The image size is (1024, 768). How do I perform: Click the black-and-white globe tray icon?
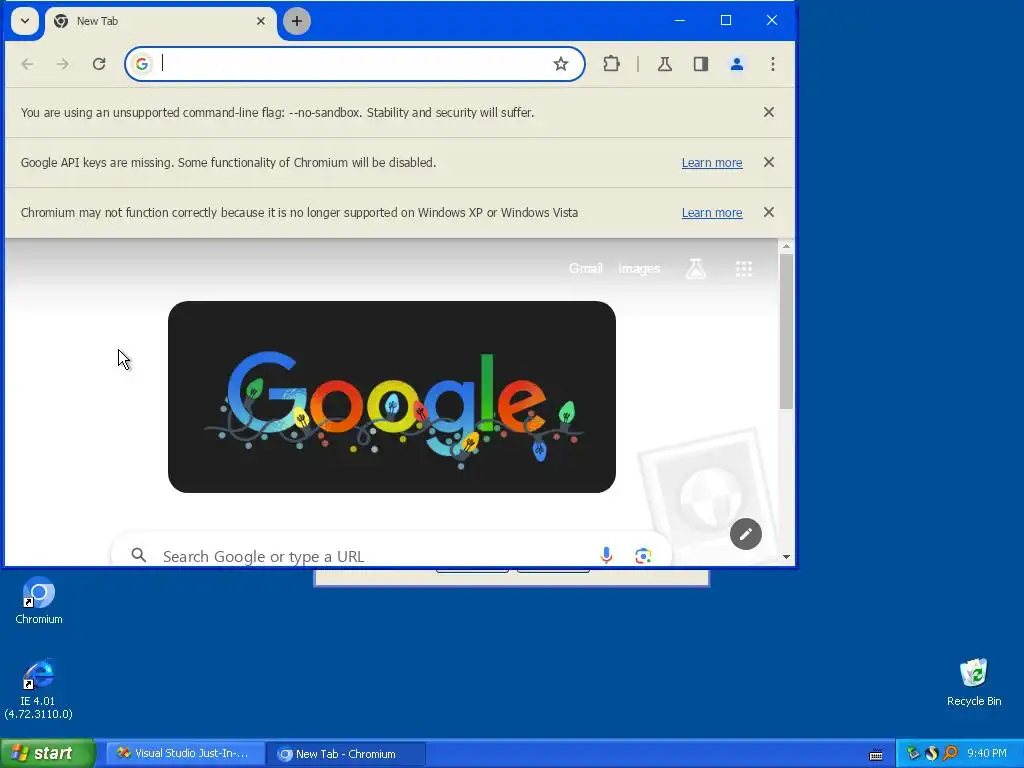click(931, 754)
